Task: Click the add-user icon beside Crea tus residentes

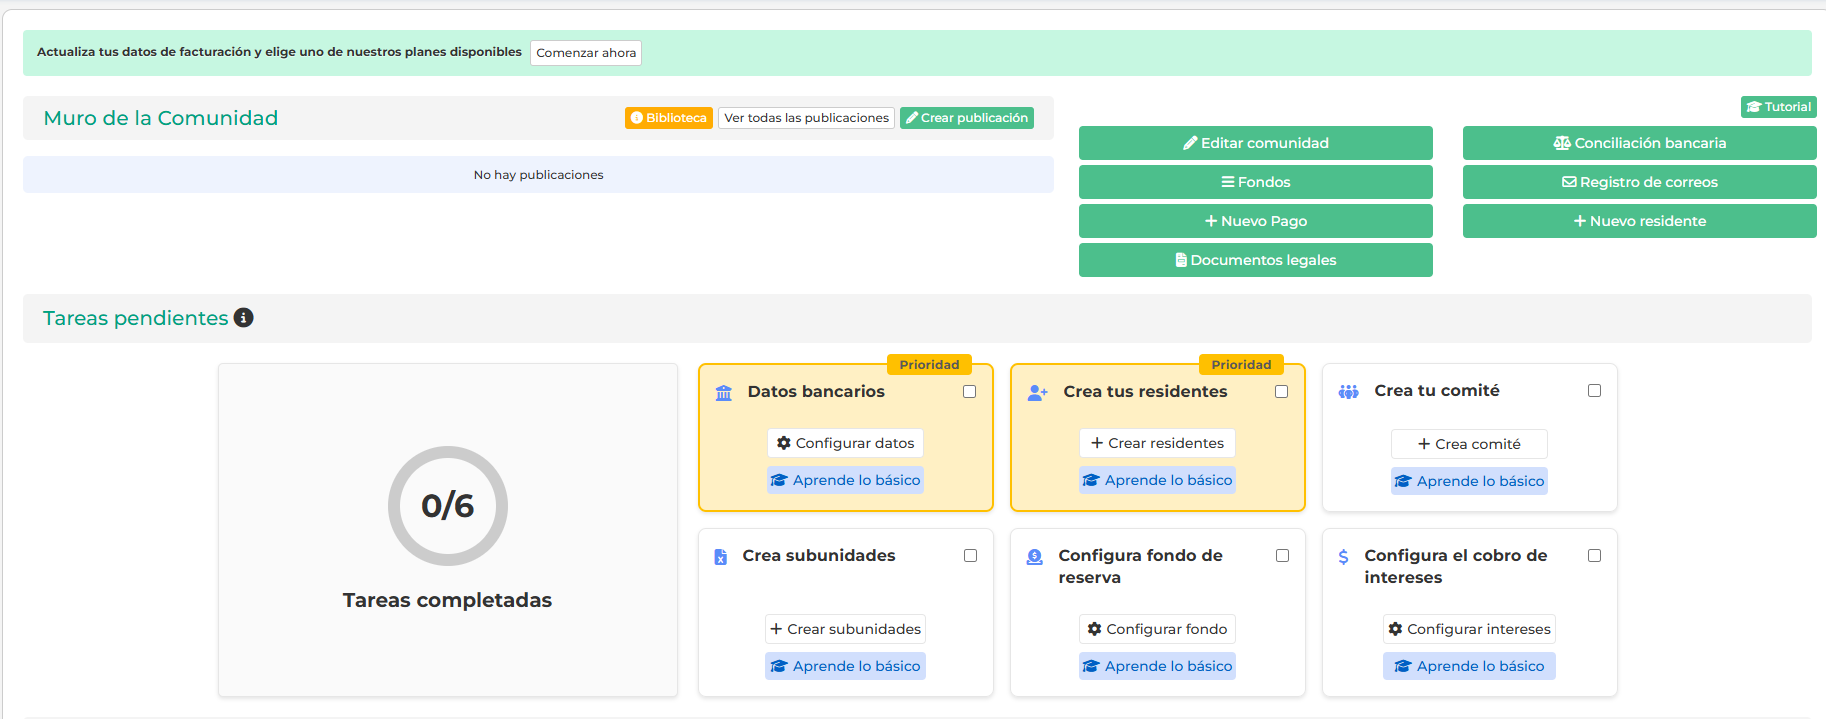Action: pyautogui.click(x=1037, y=393)
